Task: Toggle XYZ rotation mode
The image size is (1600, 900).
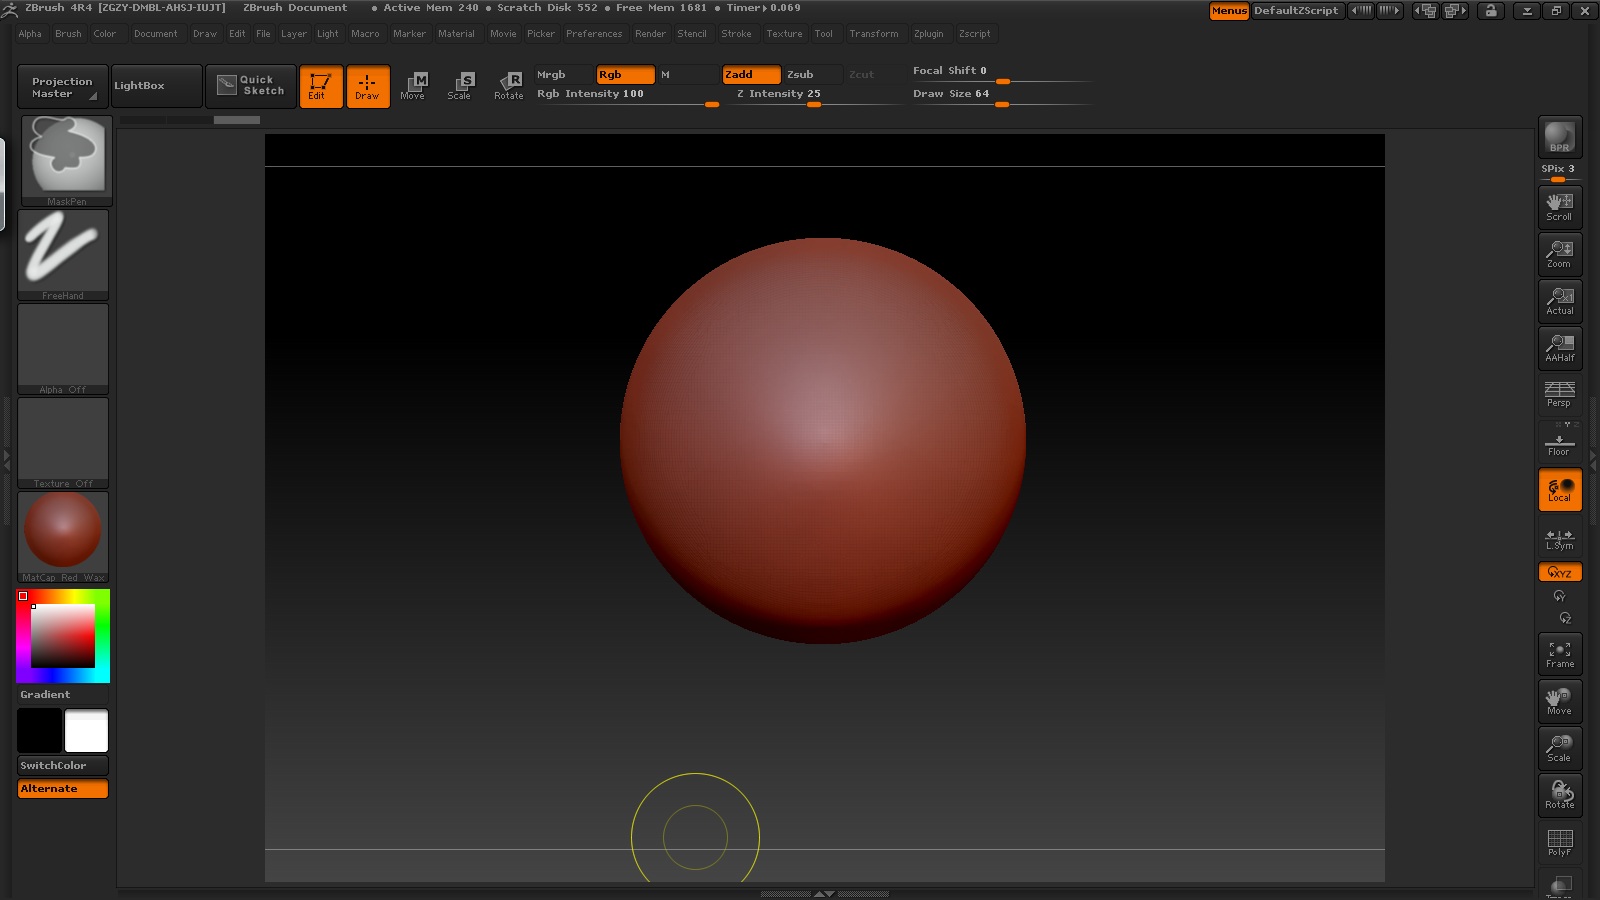Action: click(1560, 572)
